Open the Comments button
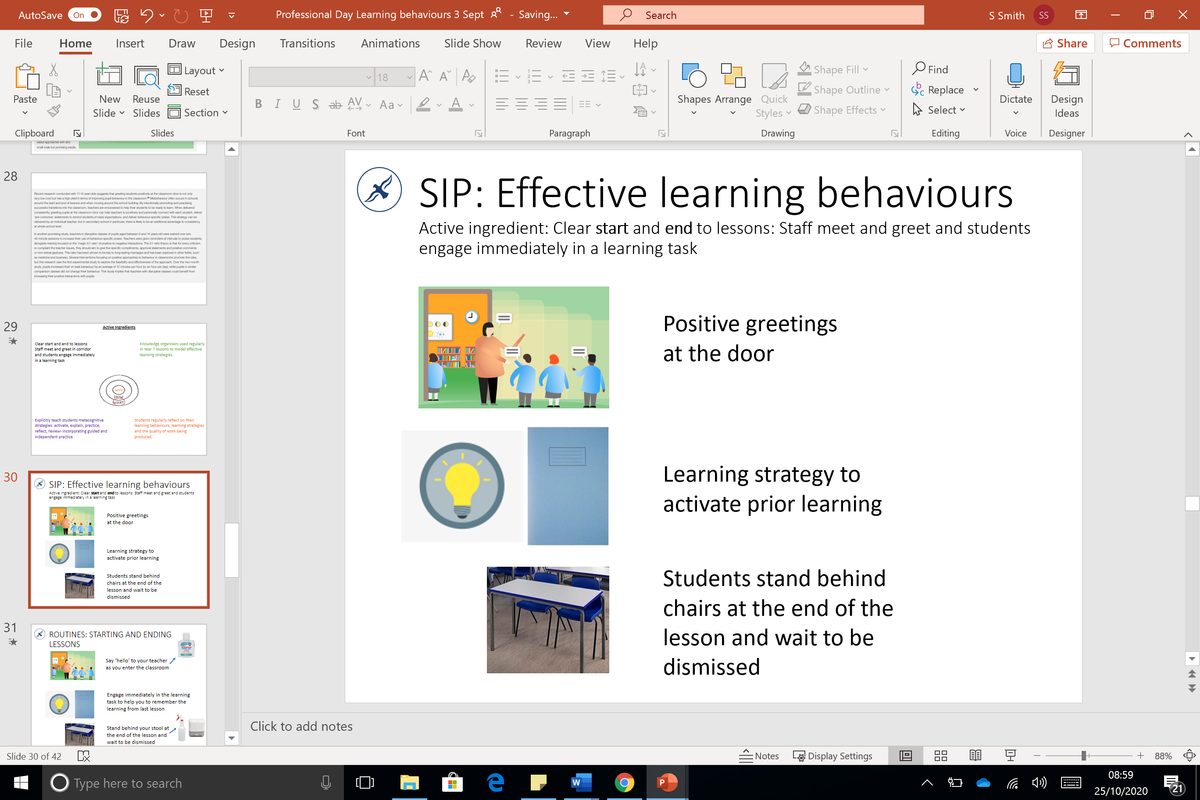 [1144, 43]
